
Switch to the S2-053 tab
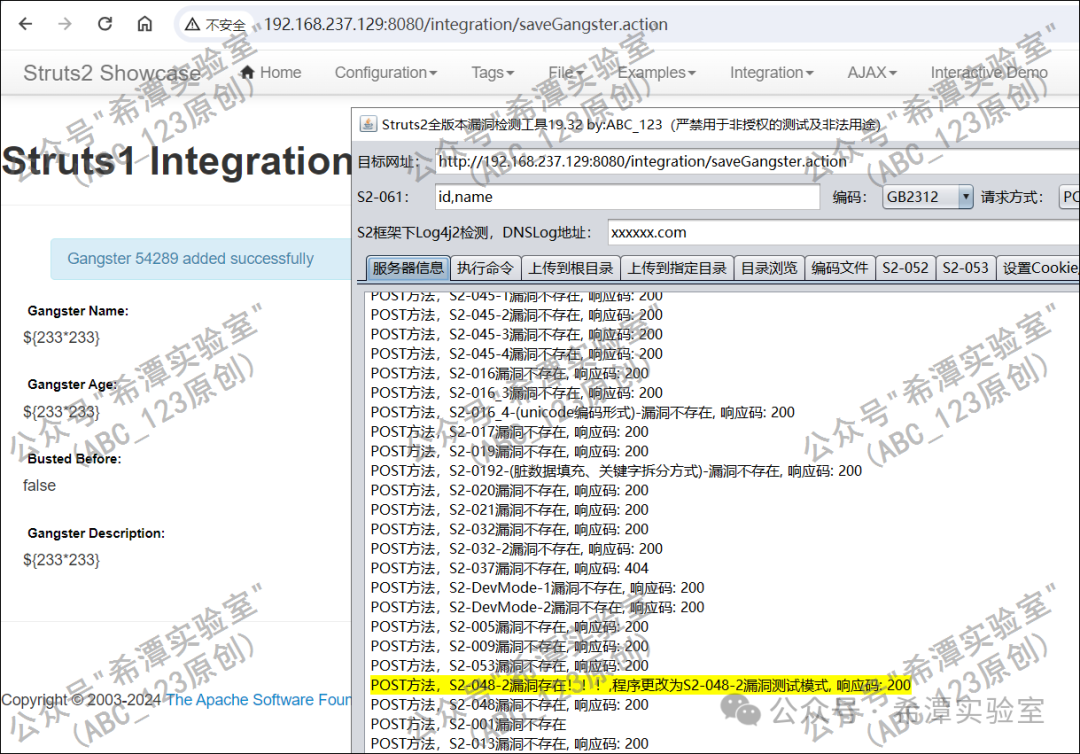(965, 268)
